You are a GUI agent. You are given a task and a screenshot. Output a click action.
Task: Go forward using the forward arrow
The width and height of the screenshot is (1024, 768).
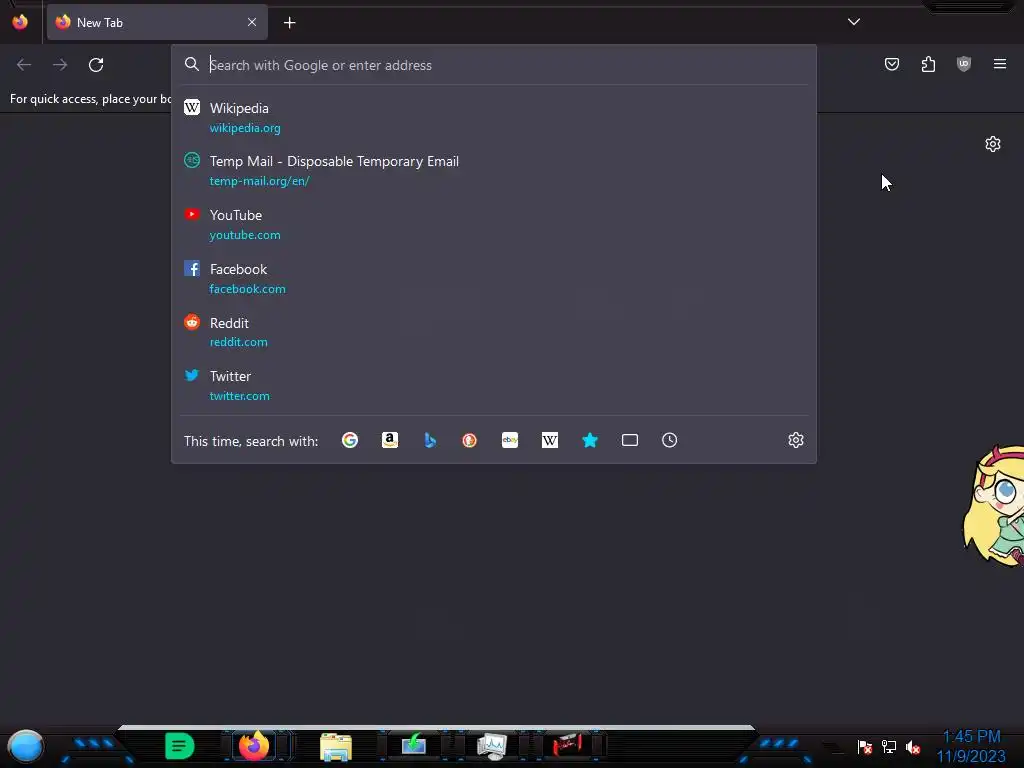coord(60,65)
